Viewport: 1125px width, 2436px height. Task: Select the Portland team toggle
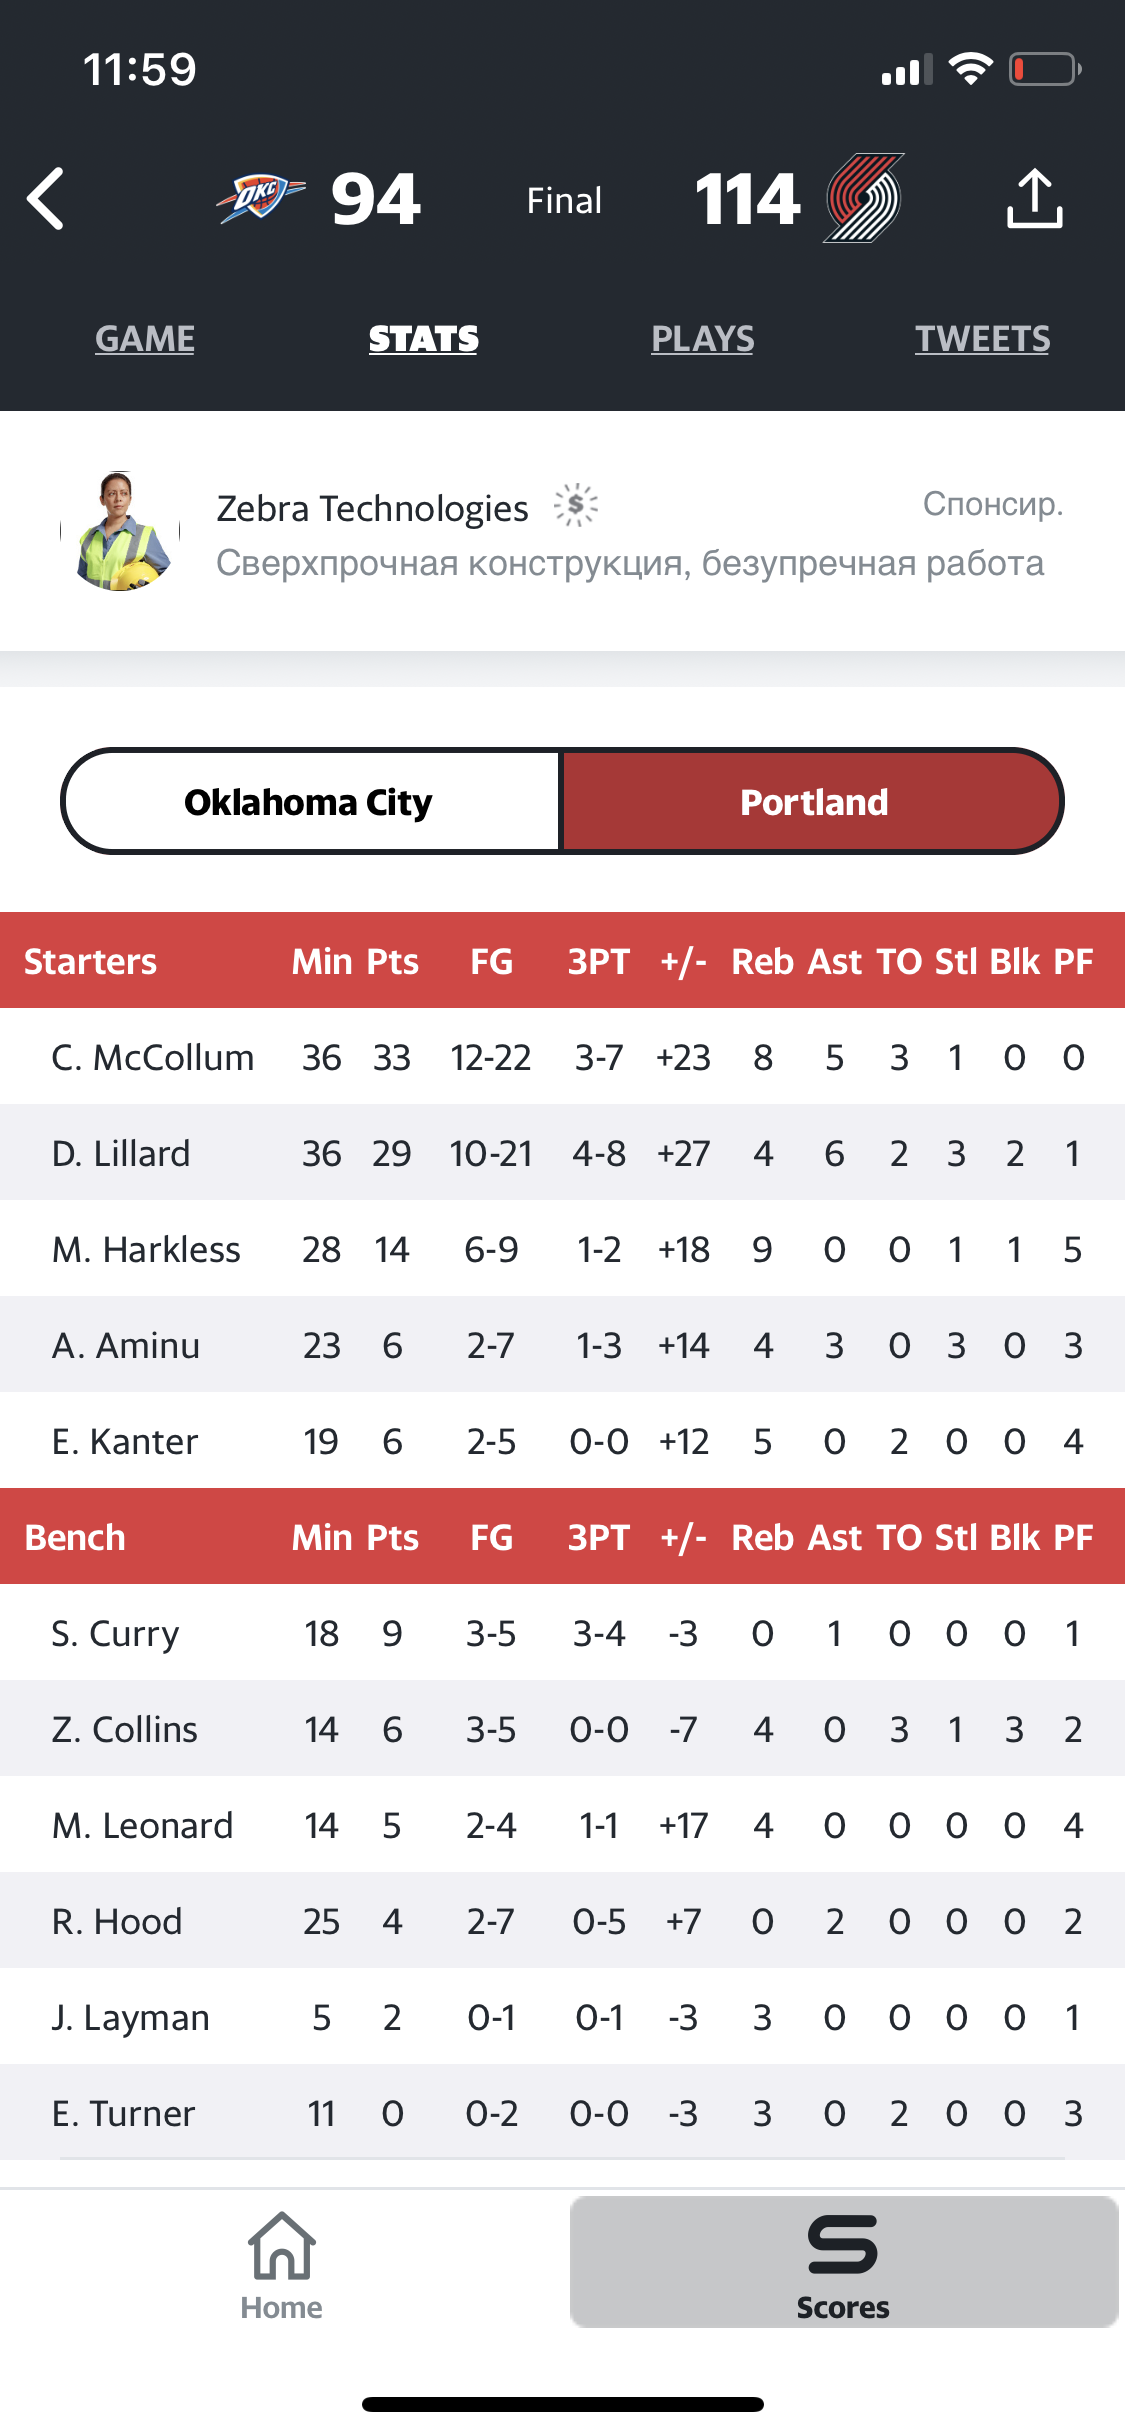point(812,802)
